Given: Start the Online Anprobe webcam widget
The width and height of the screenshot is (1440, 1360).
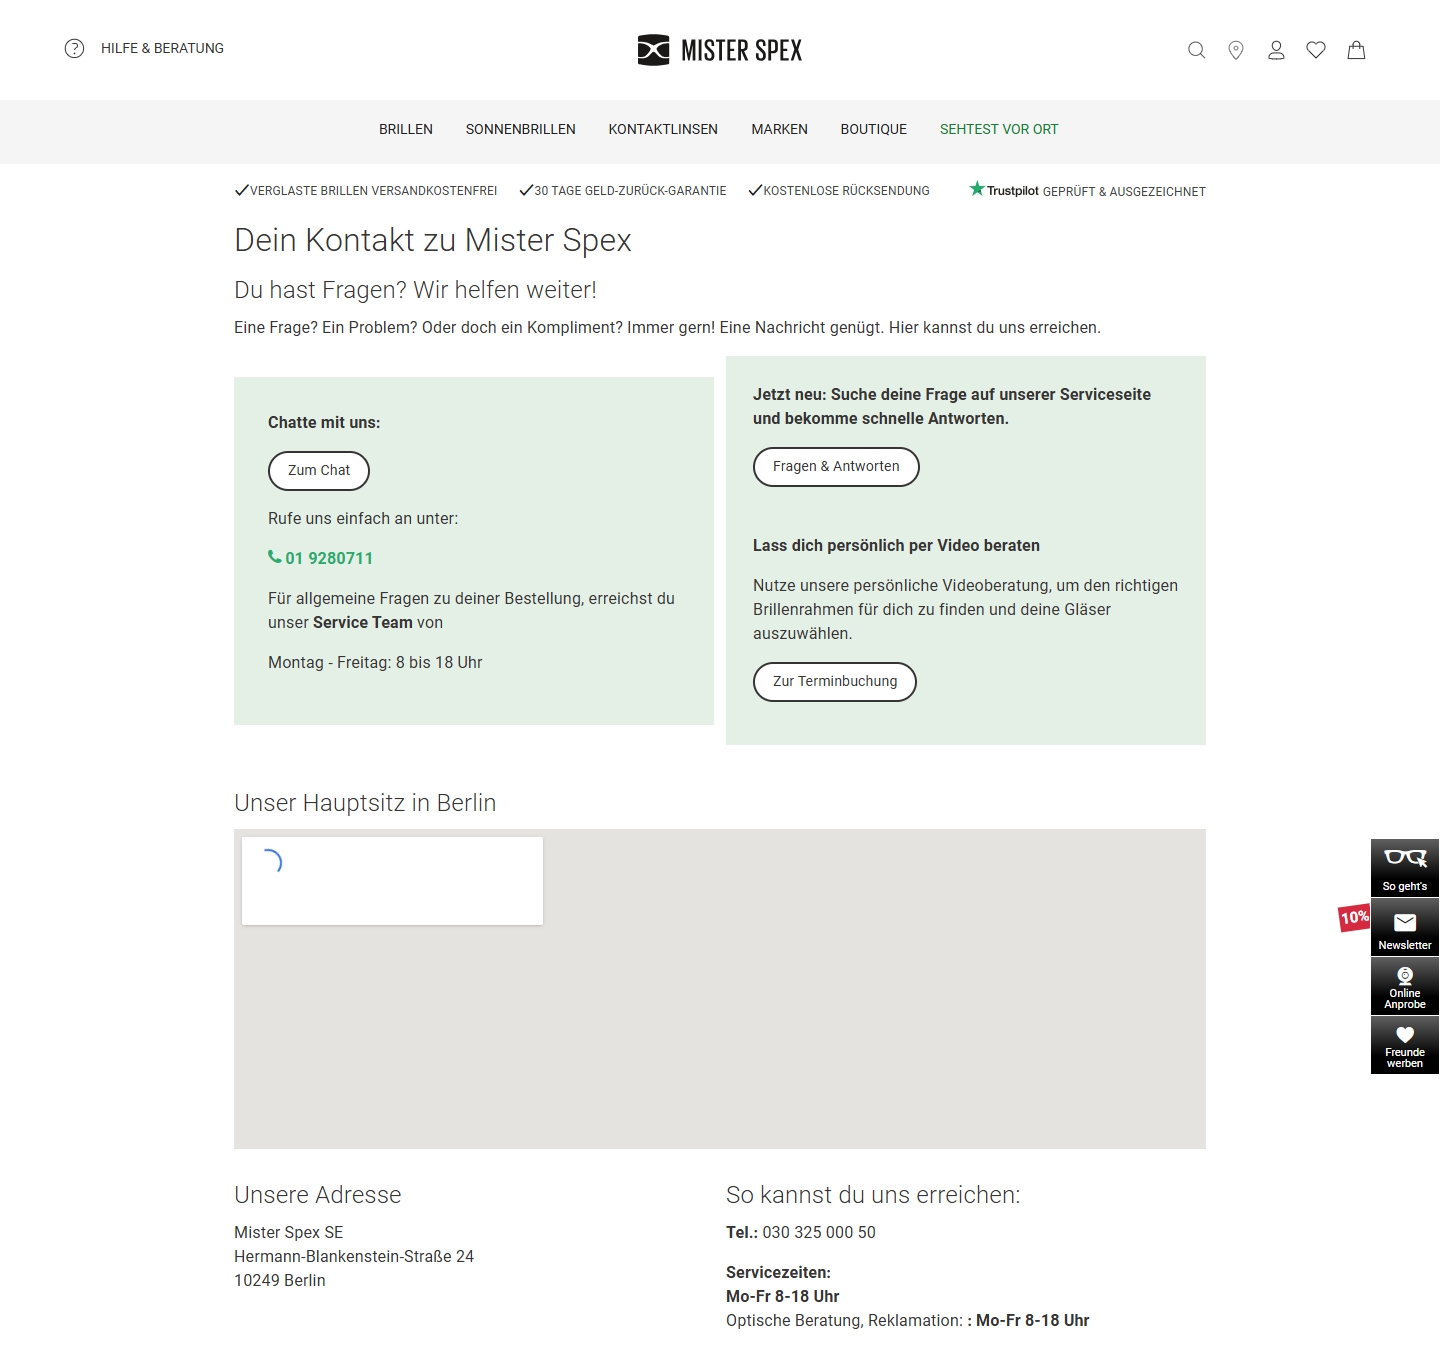Looking at the screenshot, I should click(1405, 986).
